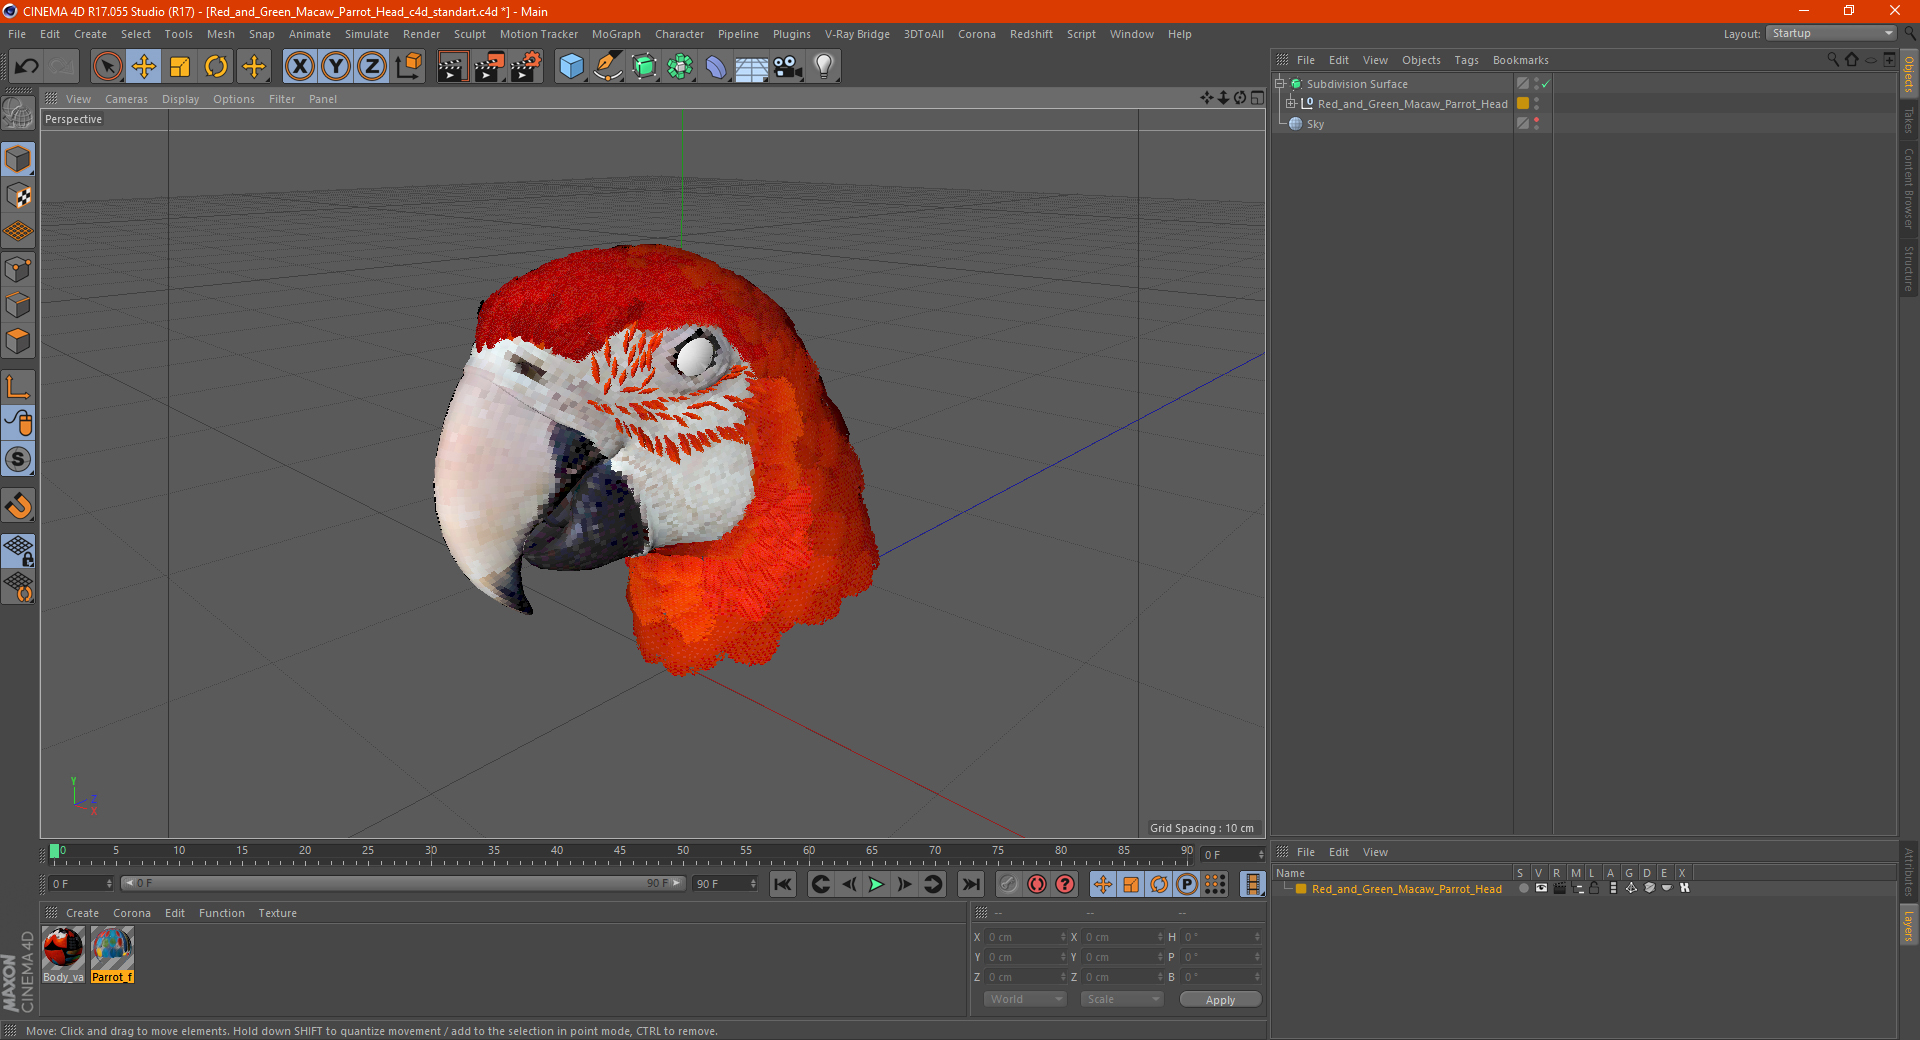Toggle Subdivision Surface enable checkmark
Image resolution: width=1920 pixels, height=1040 pixels.
[1546, 84]
